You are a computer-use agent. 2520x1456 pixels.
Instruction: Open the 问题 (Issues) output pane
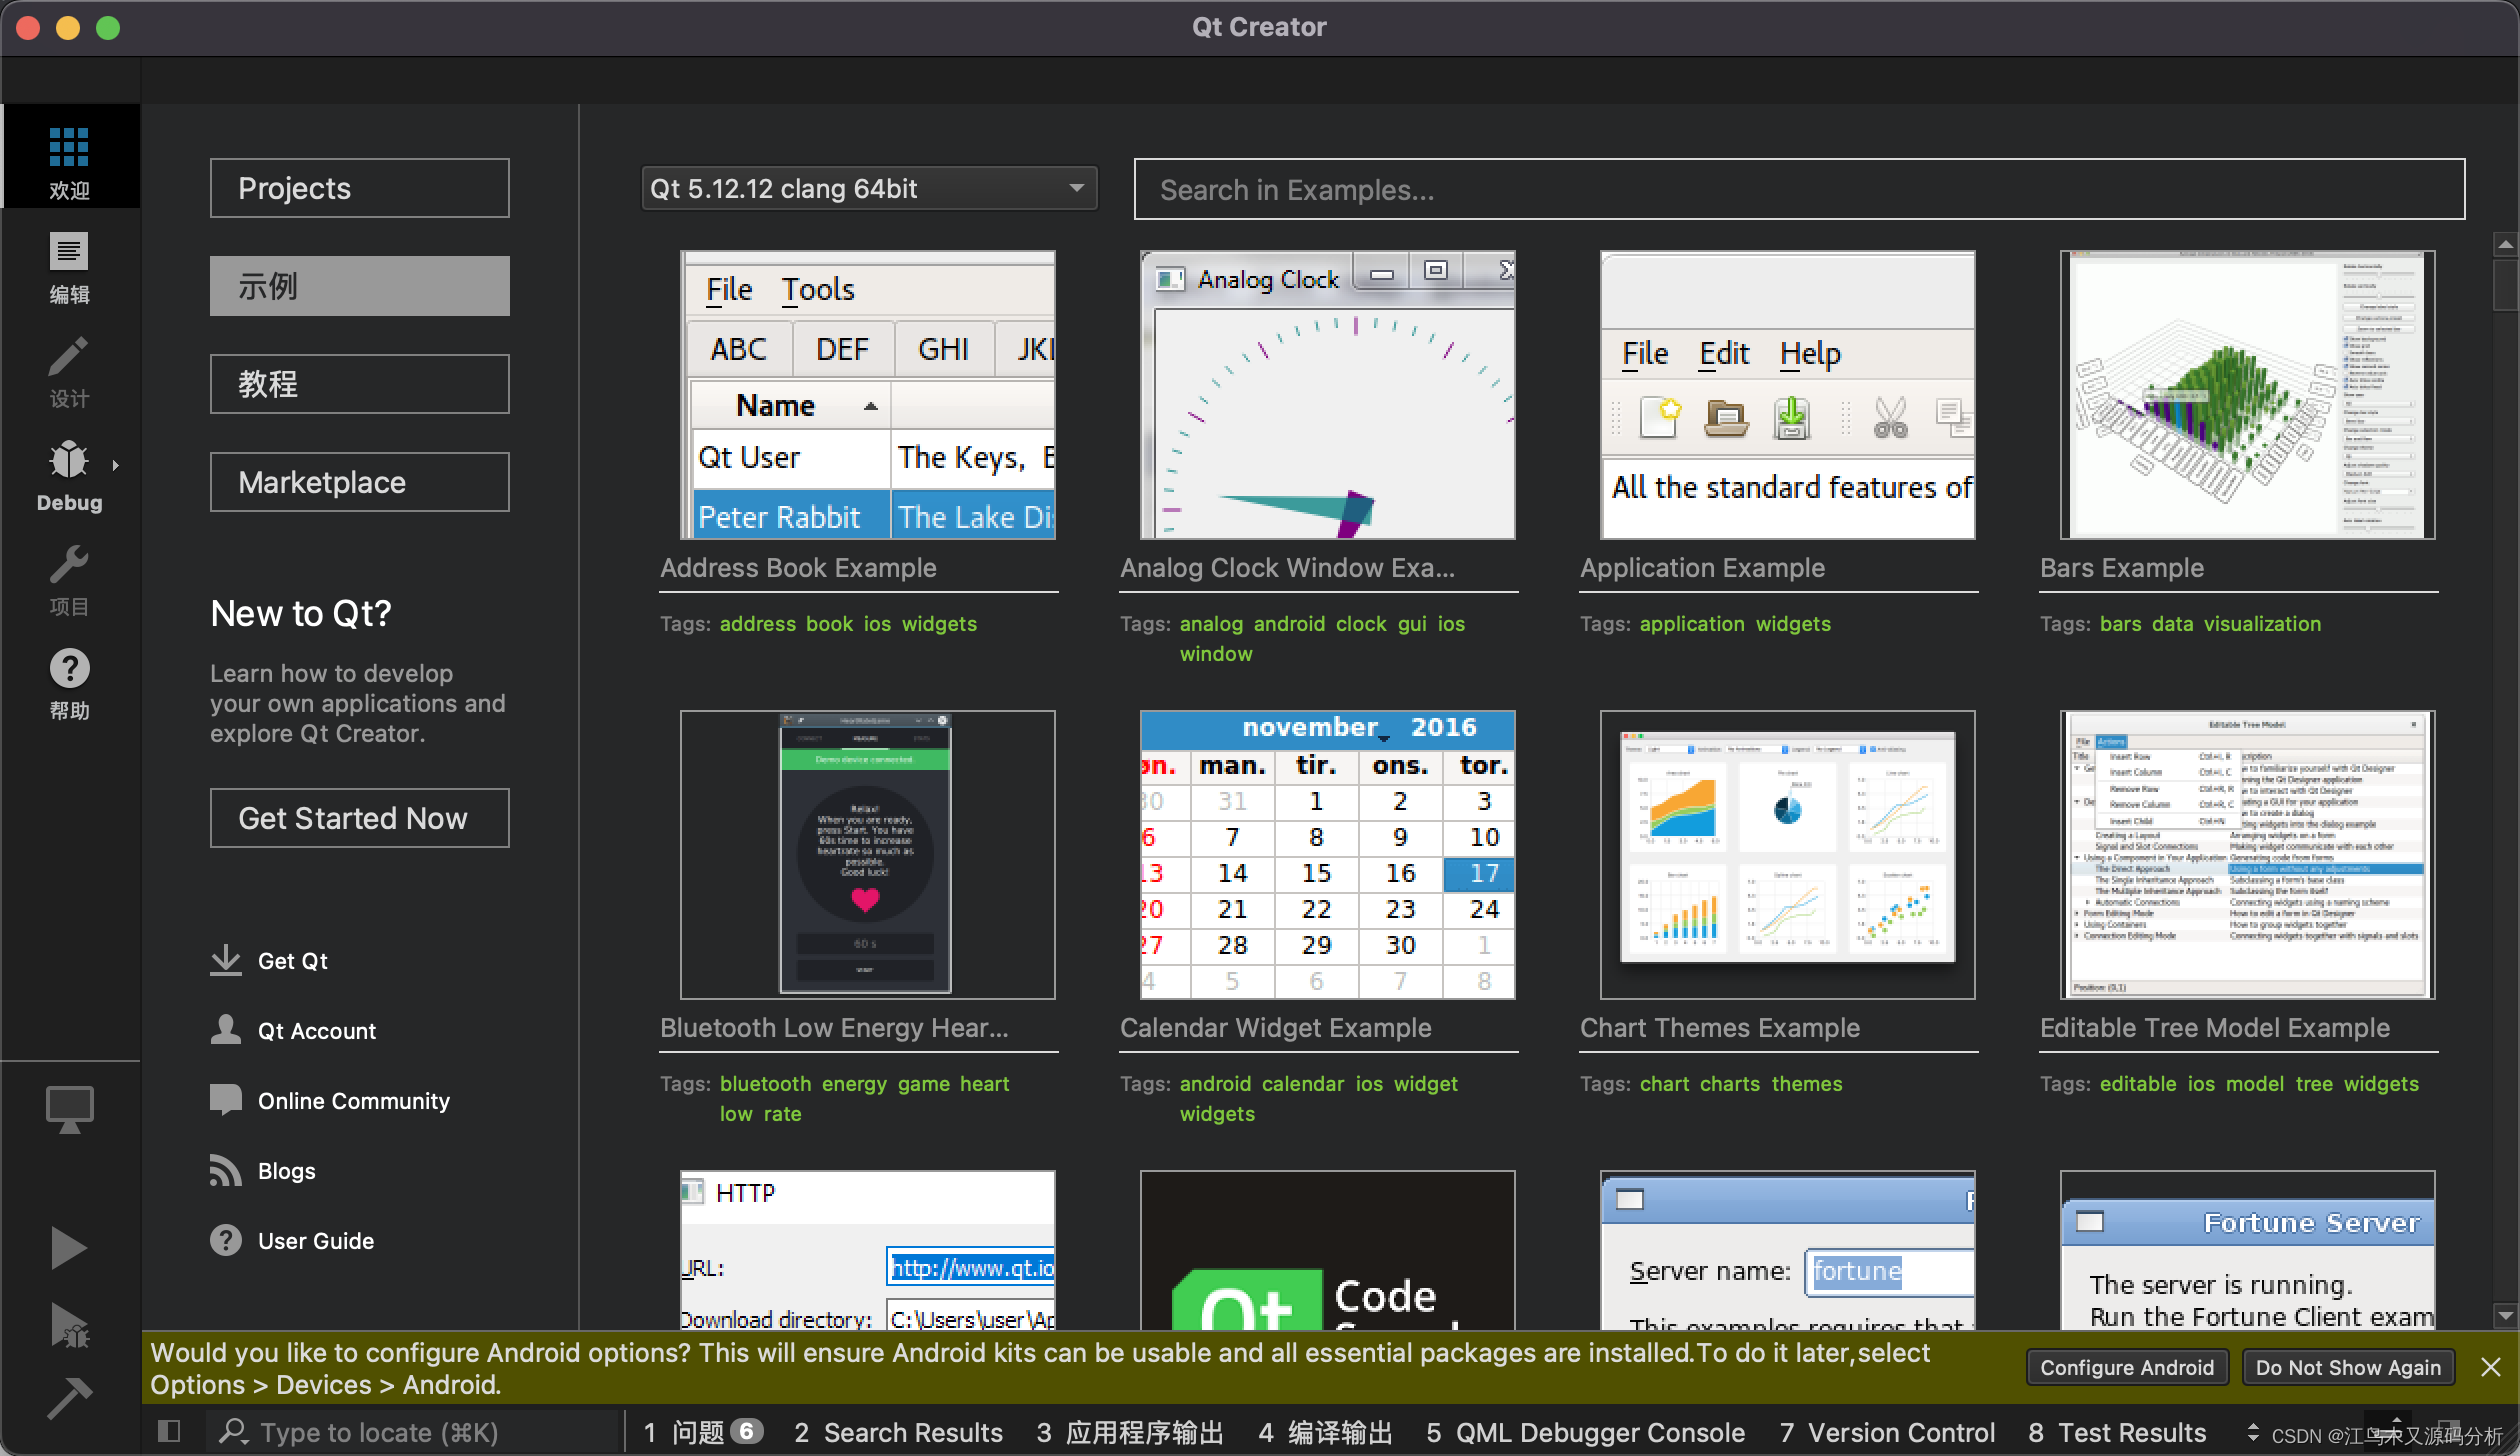click(x=703, y=1432)
